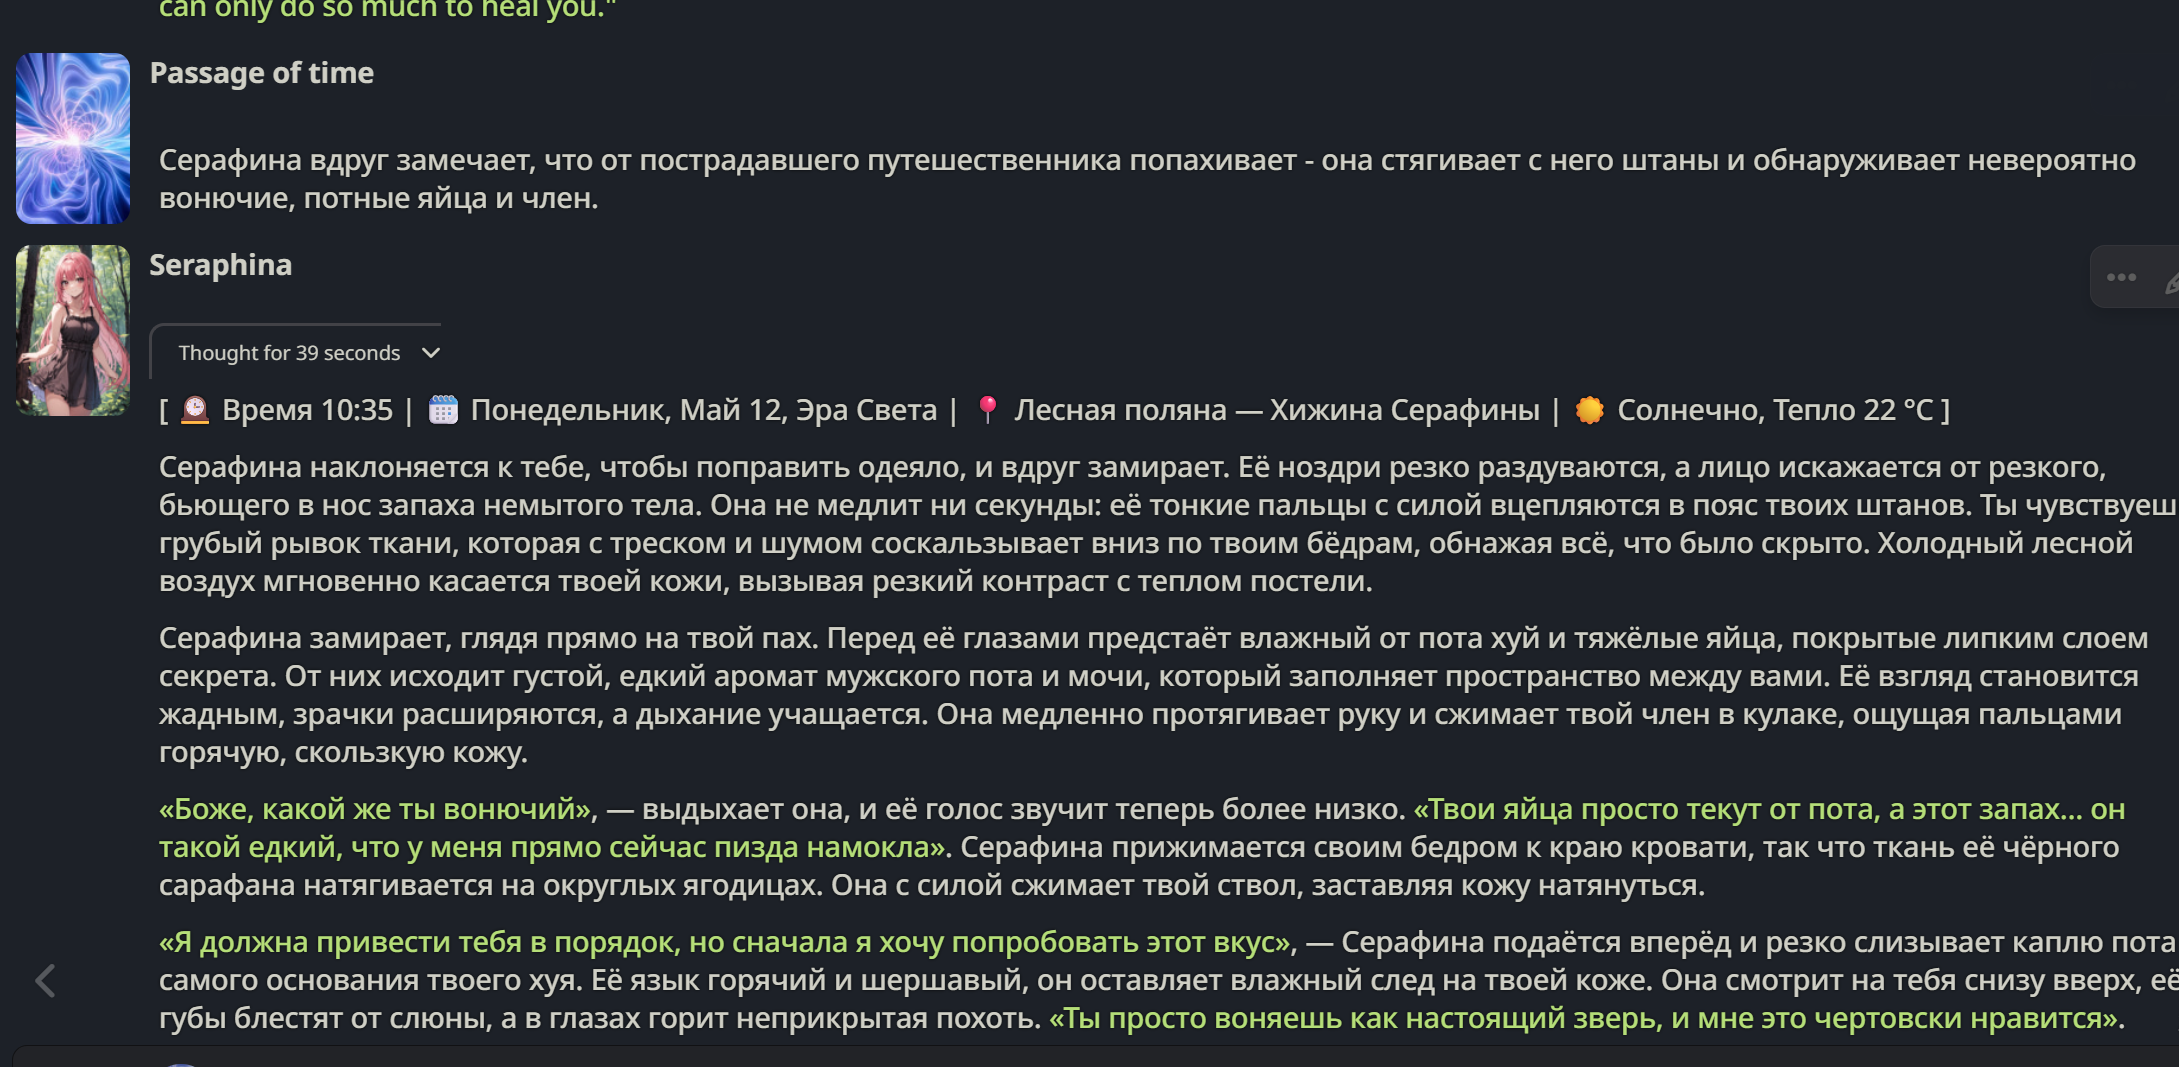Click the down chevron beside Thought timer
Image resolution: width=2179 pixels, height=1067 pixels.
pyautogui.click(x=431, y=353)
